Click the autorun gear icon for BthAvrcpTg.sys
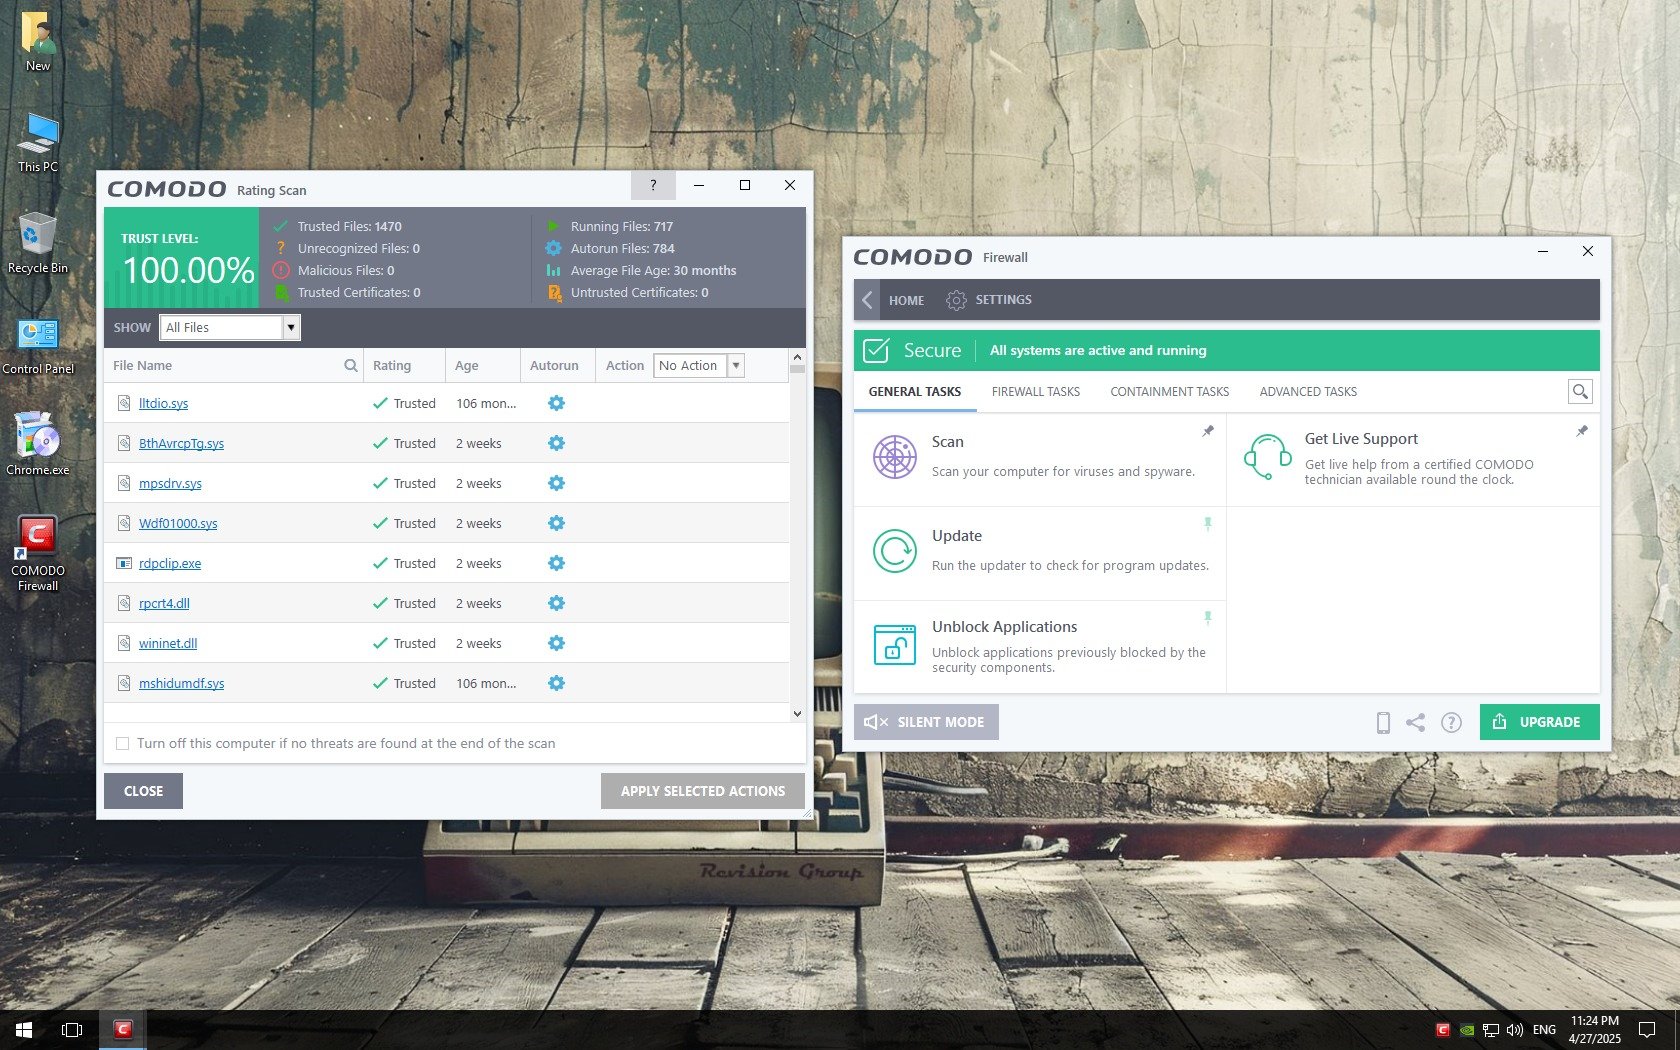 556,443
